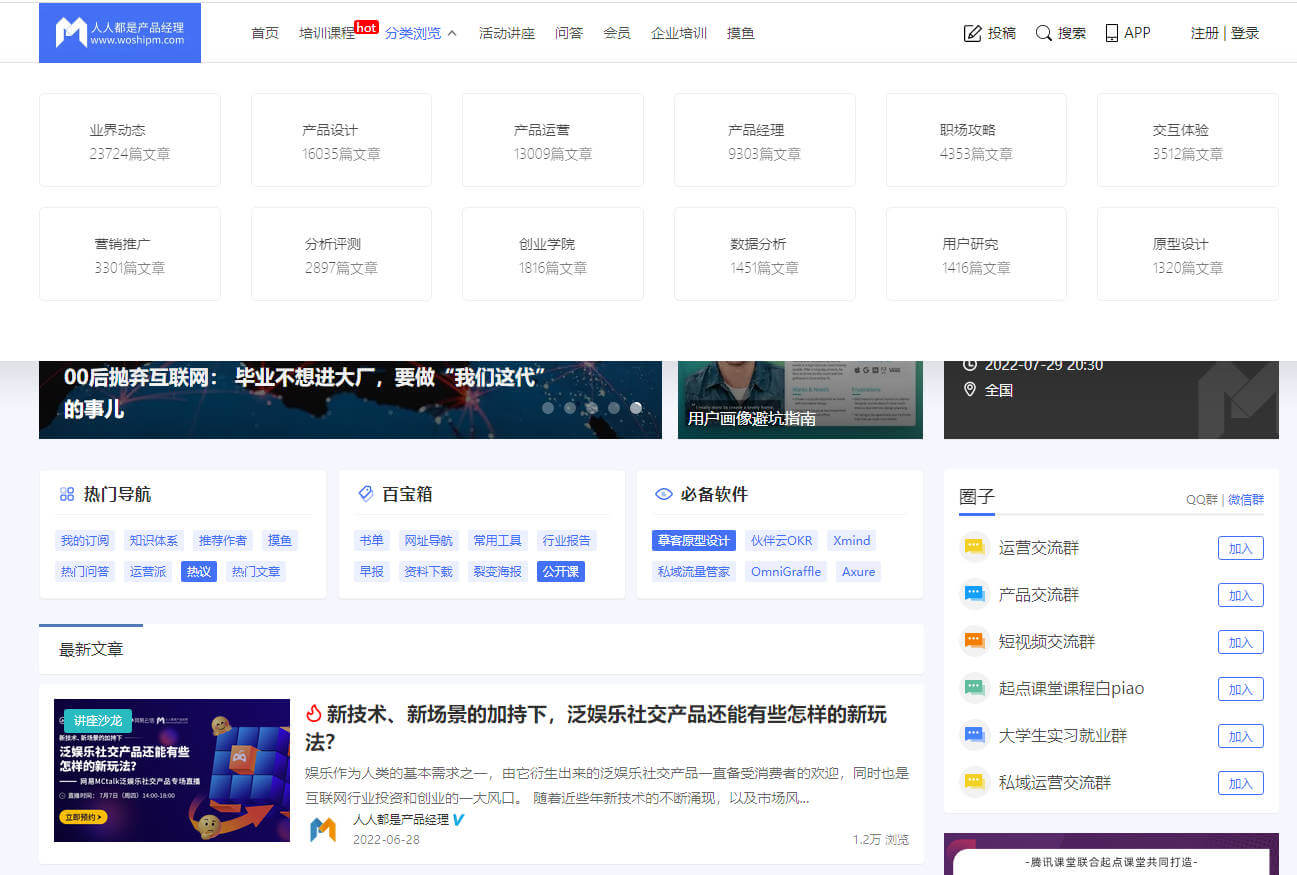Open the 数据分析 category card
This screenshot has height=875, width=1297.
click(764, 254)
